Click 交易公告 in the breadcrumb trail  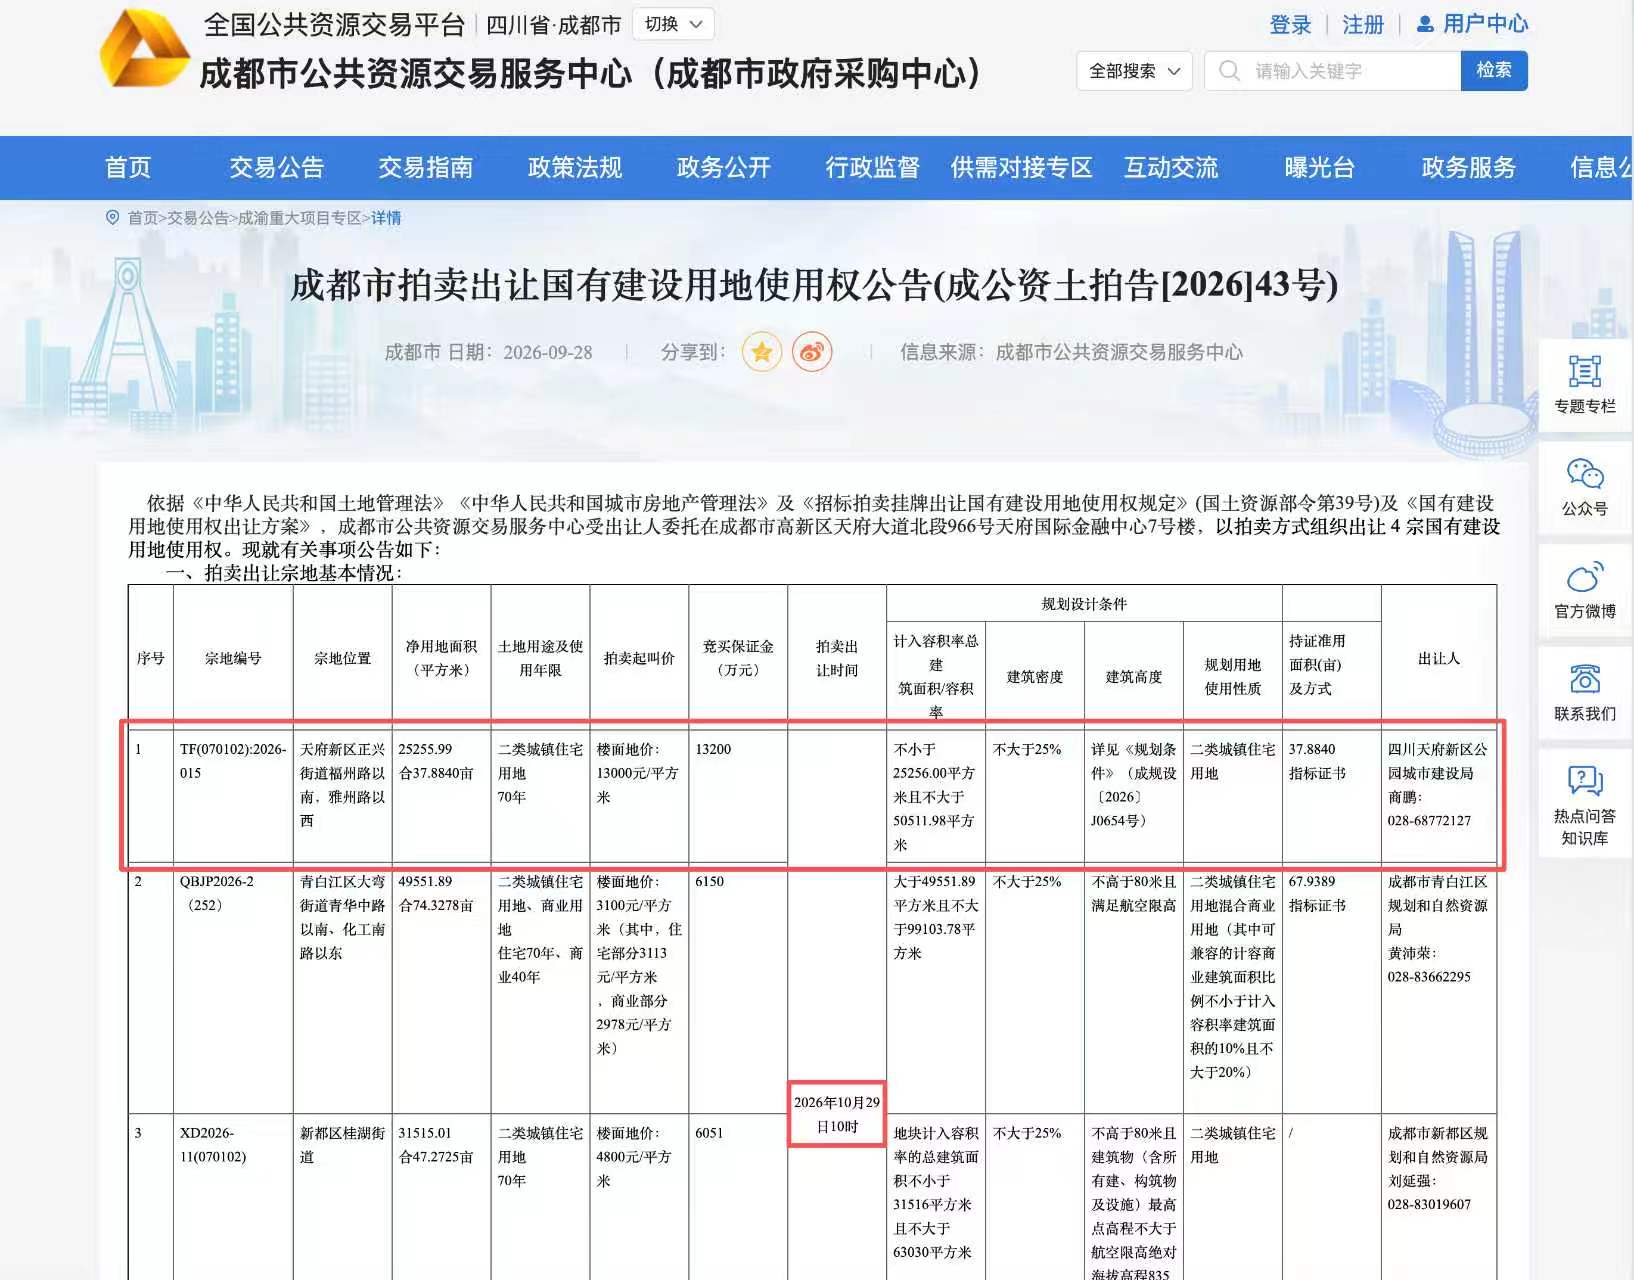coord(198,218)
